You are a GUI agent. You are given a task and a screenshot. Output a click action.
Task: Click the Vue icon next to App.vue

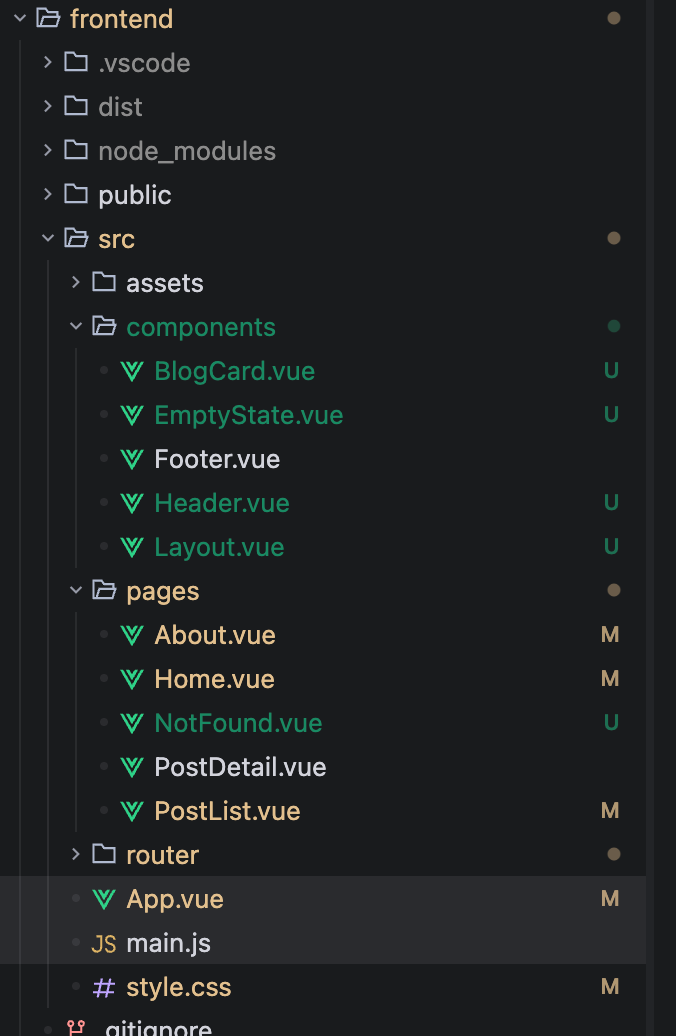click(x=104, y=899)
